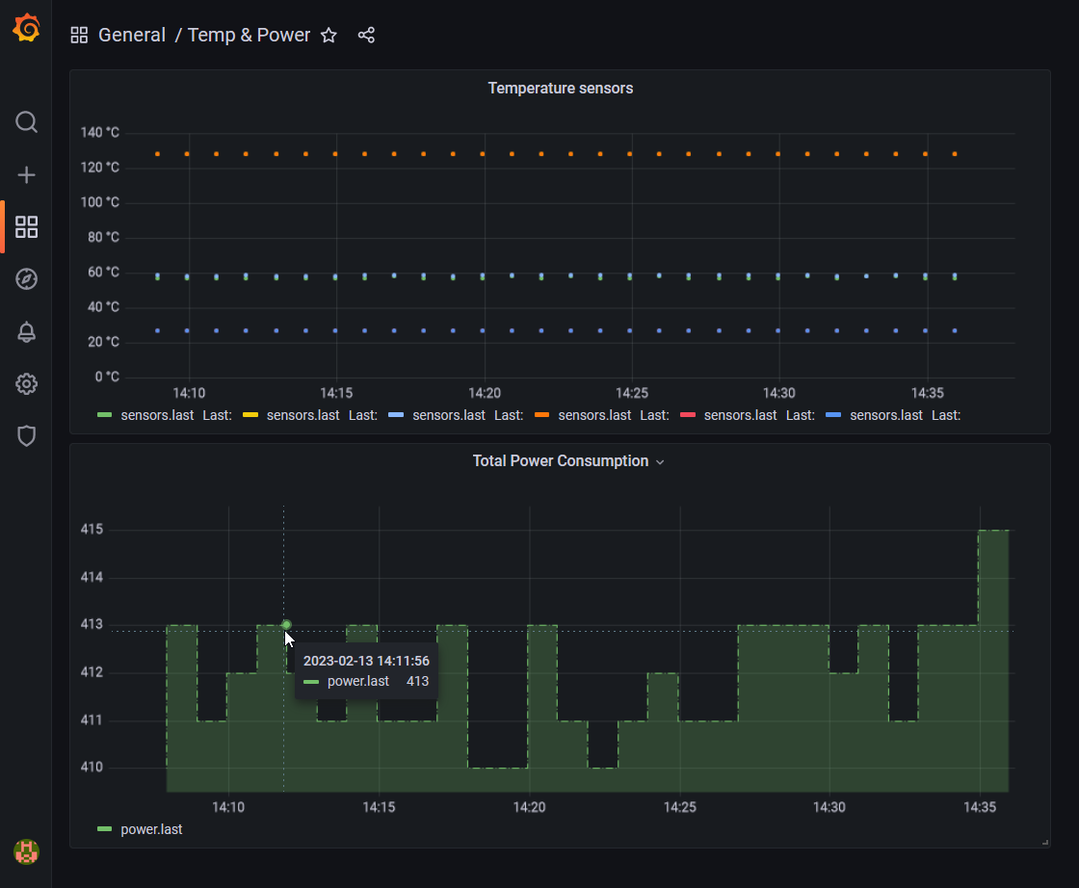The image size is (1079, 888).
Task: Open the Explore compass icon
Action: [x=26, y=279]
